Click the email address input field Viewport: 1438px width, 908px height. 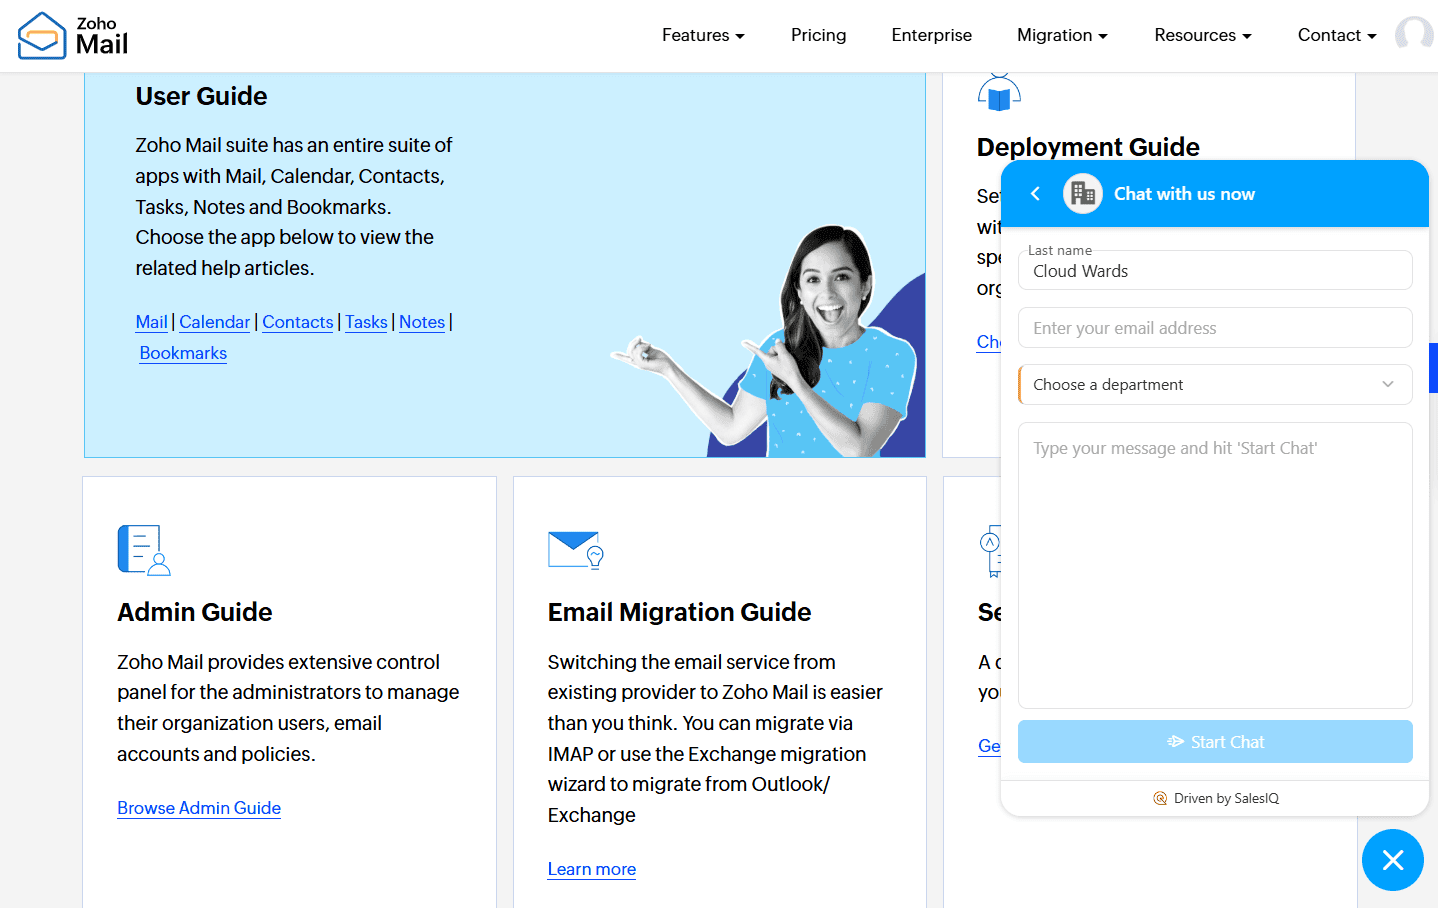[x=1214, y=328]
